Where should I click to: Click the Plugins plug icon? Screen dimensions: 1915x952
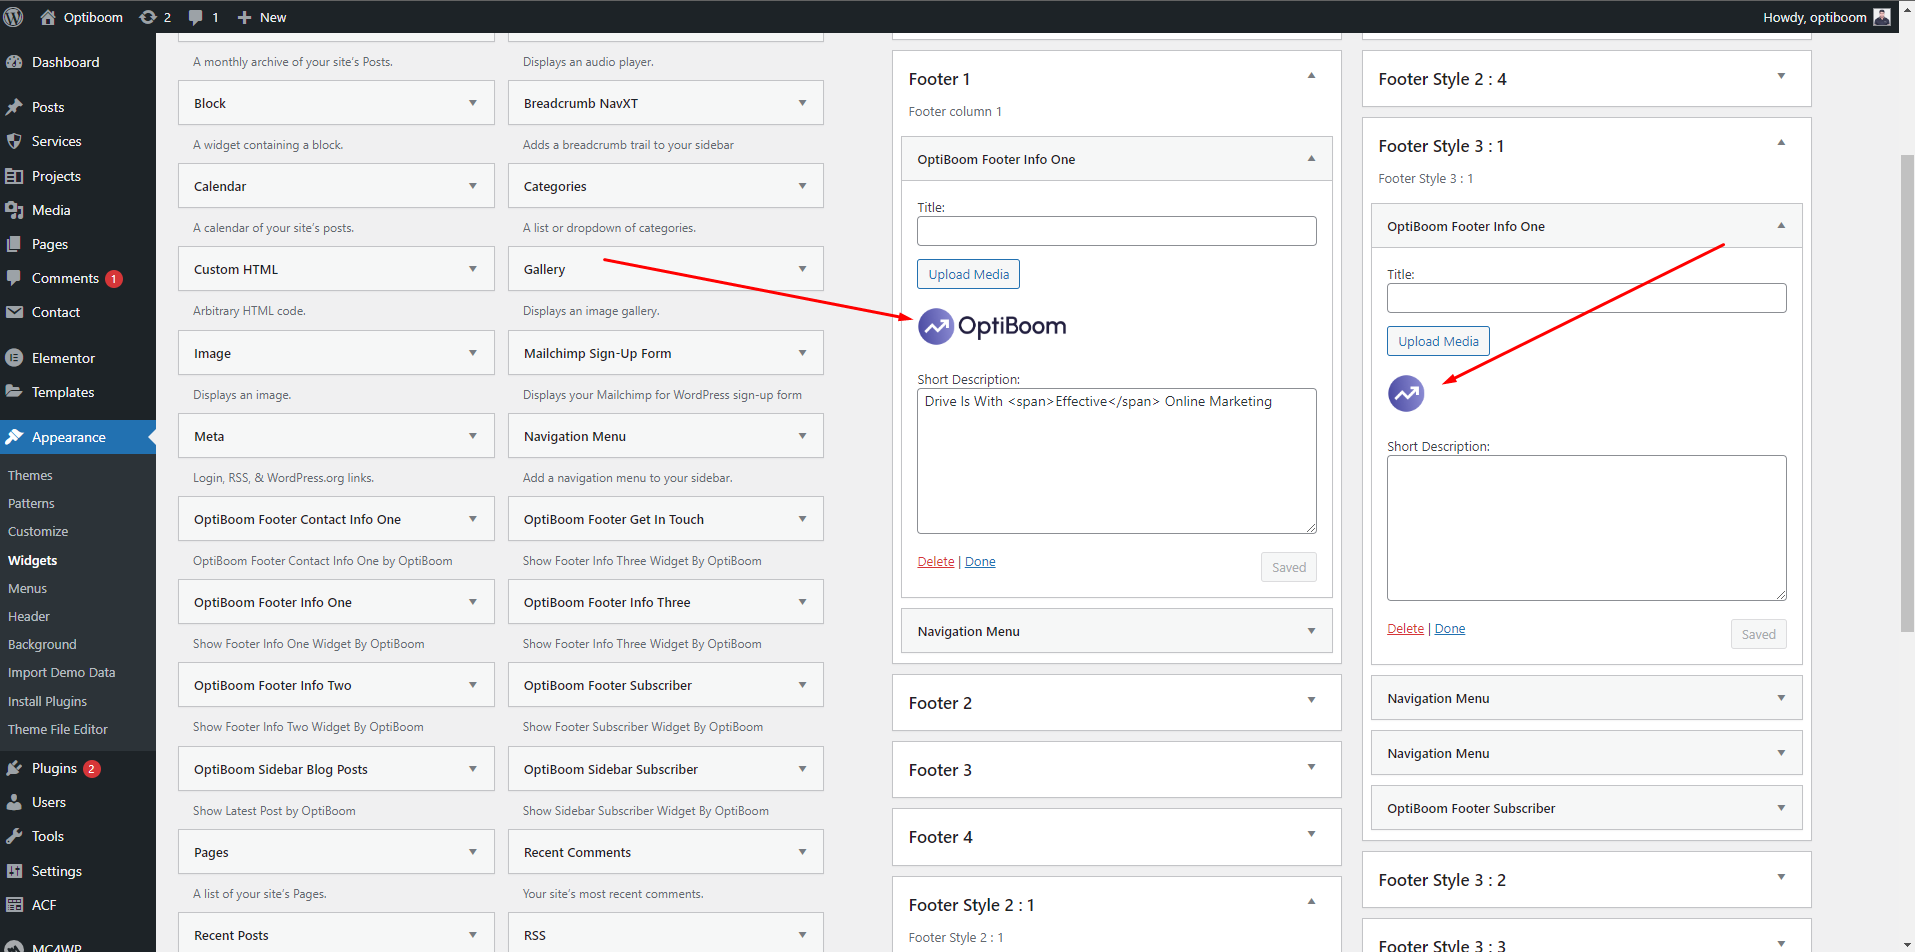pyautogui.click(x=14, y=768)
